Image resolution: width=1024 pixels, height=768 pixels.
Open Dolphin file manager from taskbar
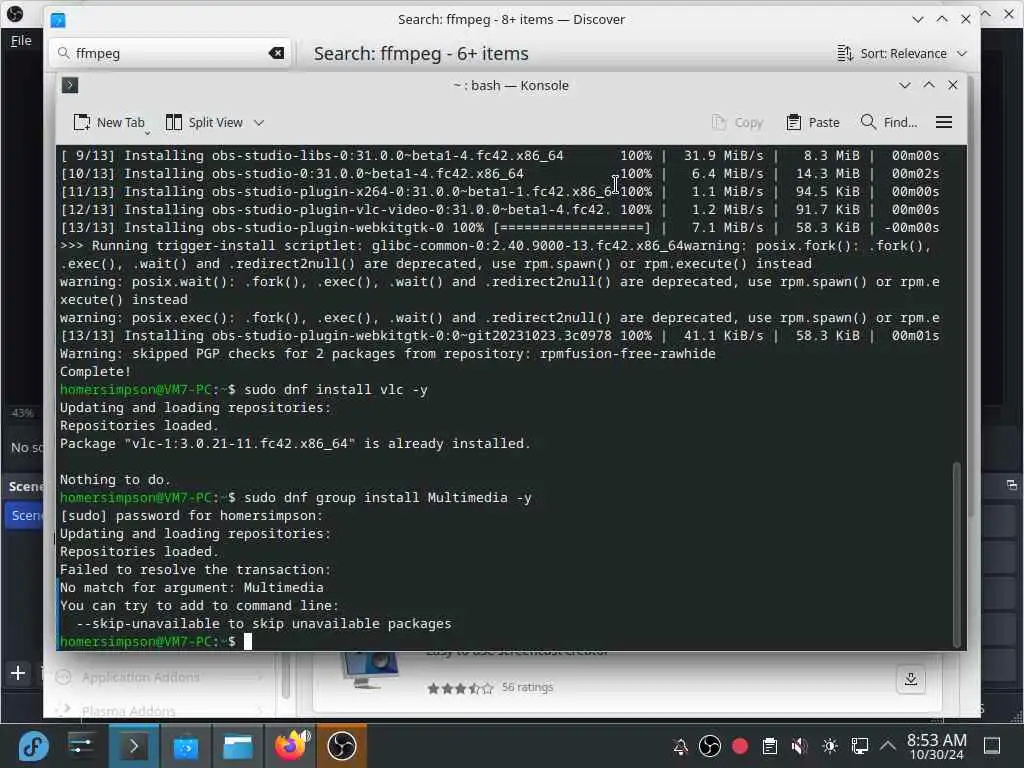(238, 746)
